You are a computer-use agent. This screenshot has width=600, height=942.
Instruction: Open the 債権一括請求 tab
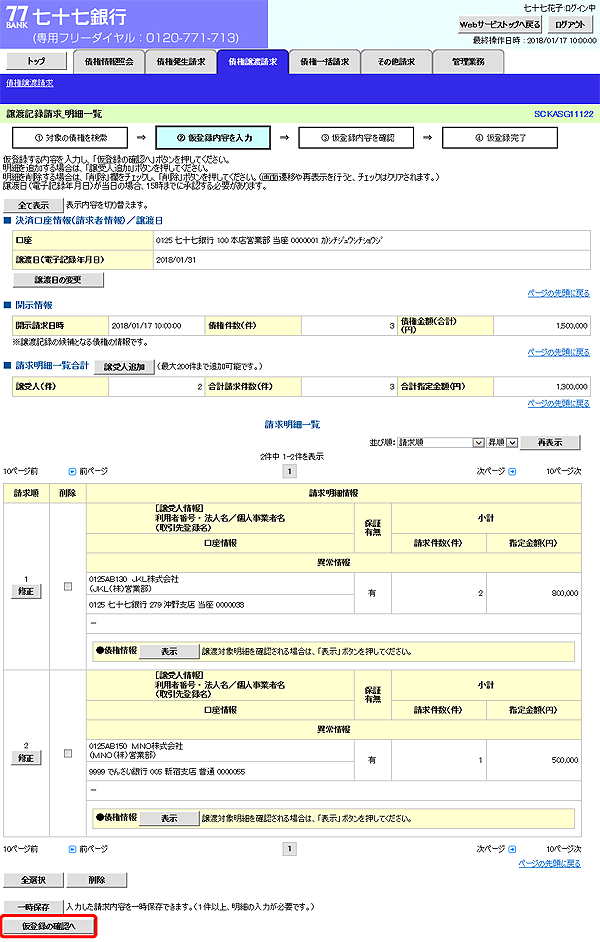point(325,62)
